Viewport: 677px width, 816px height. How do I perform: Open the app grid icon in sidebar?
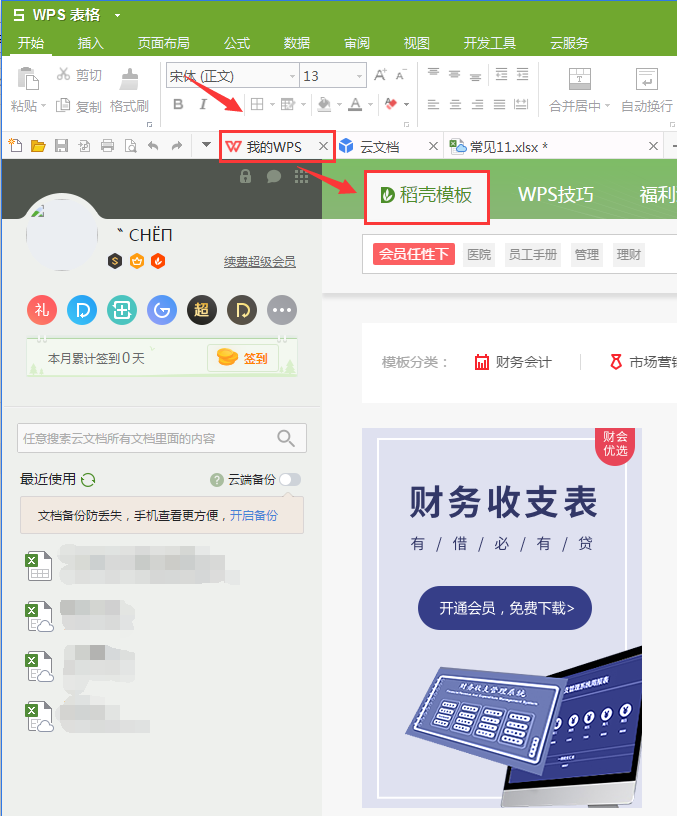click(301, 176)
